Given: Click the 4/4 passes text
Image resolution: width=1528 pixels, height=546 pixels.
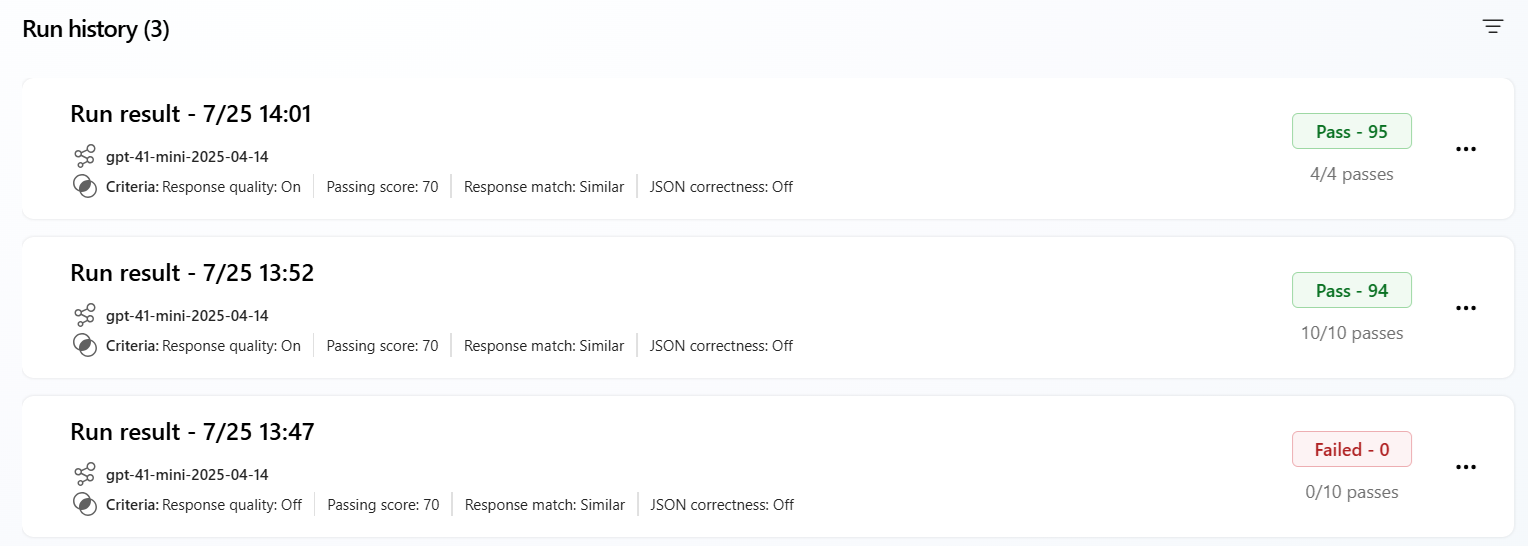Looking at the screenshot, I should click(1351, 174).
